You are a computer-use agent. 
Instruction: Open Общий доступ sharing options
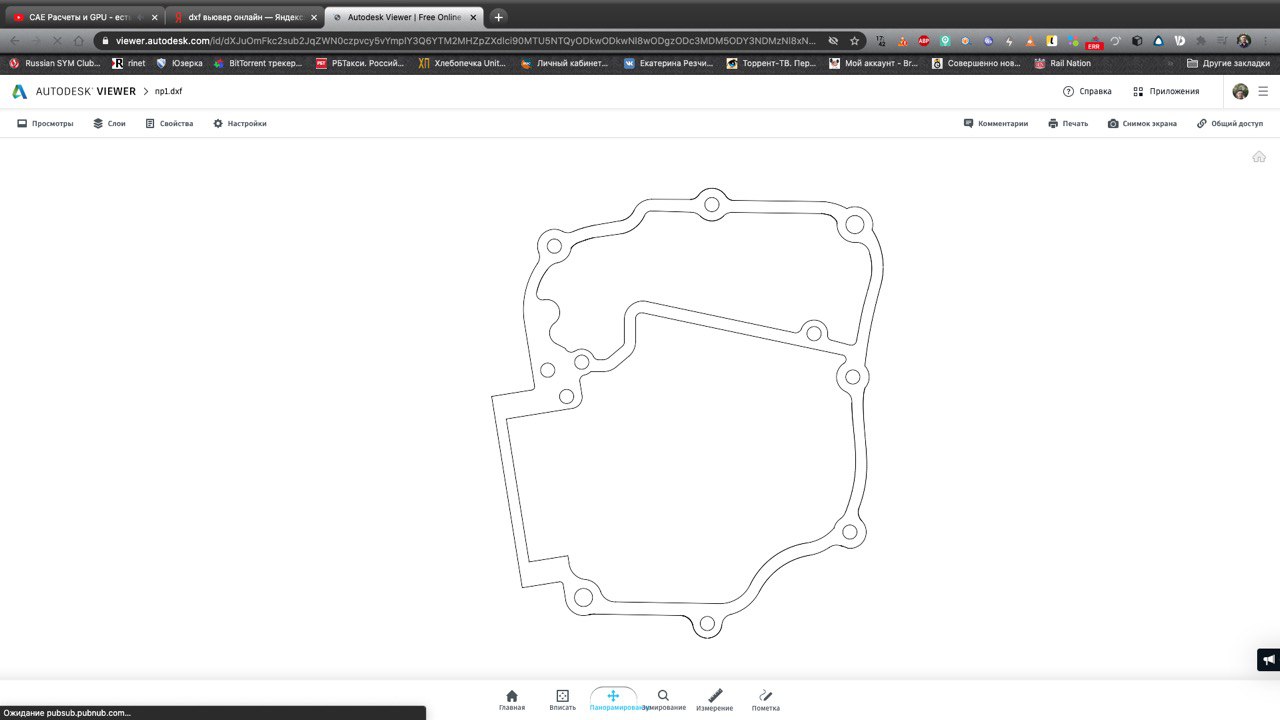(1230, 123)
